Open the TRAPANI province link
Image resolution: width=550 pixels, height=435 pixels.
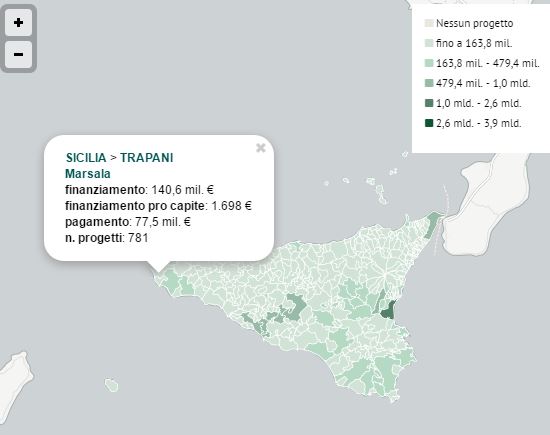click(x=147, y=158)
